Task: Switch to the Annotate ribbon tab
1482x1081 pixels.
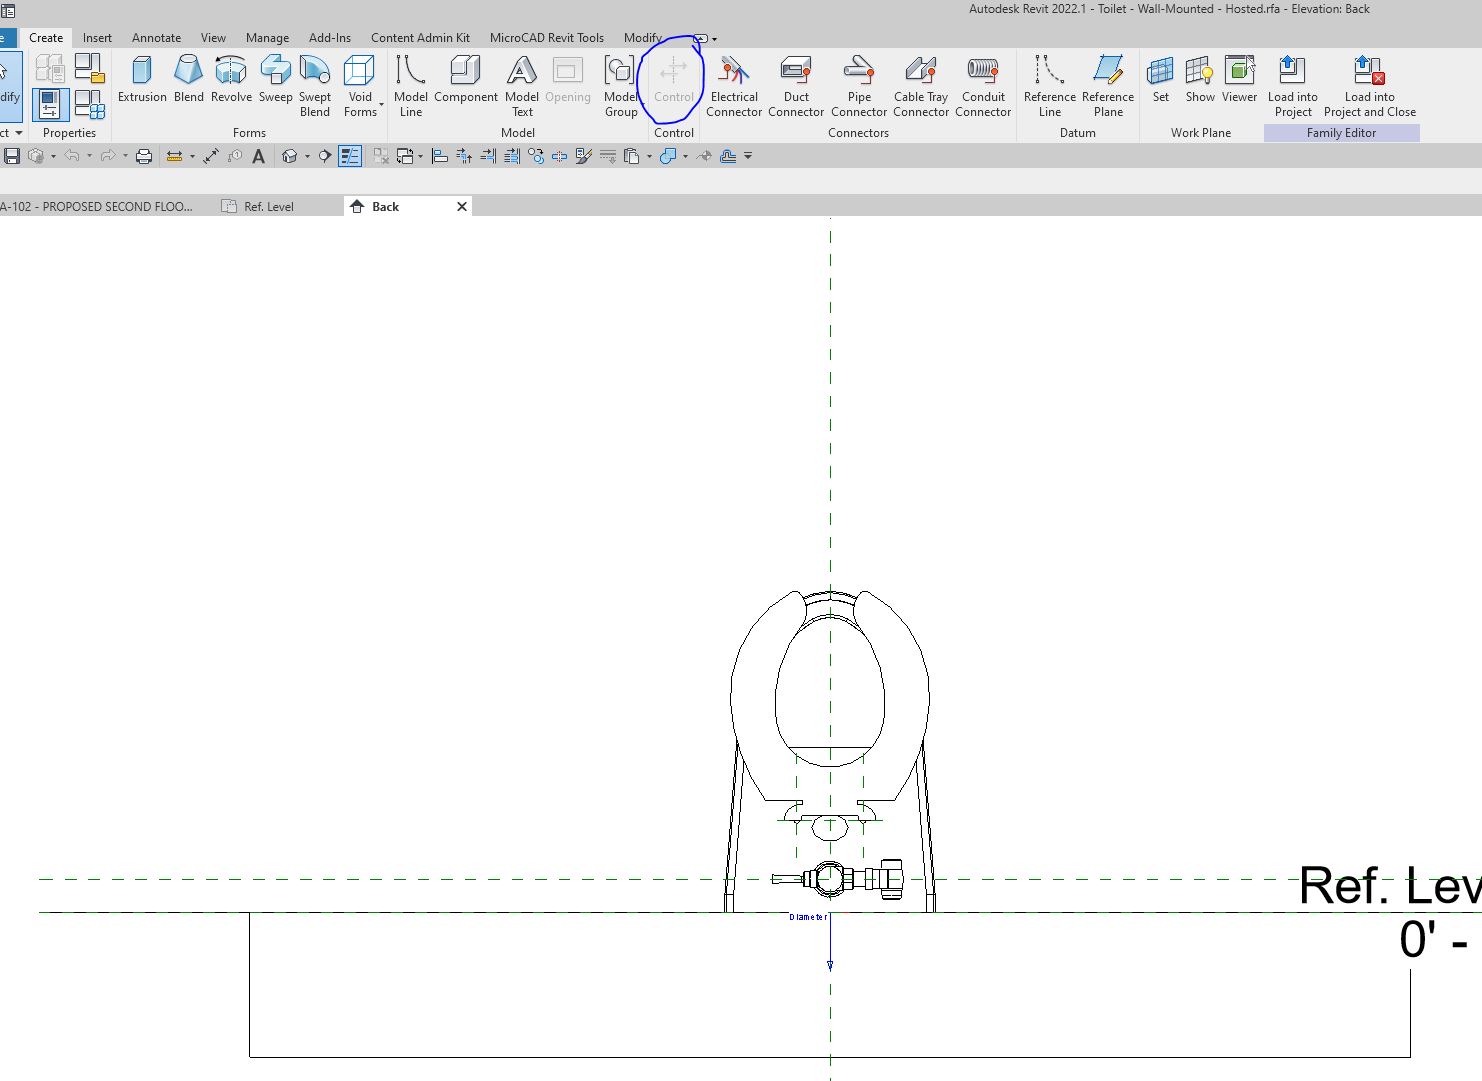Action: (156, 37)
